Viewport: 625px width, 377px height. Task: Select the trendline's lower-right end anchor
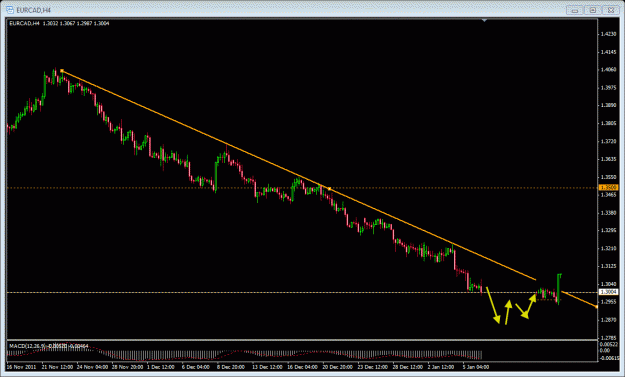pos(596,306)
